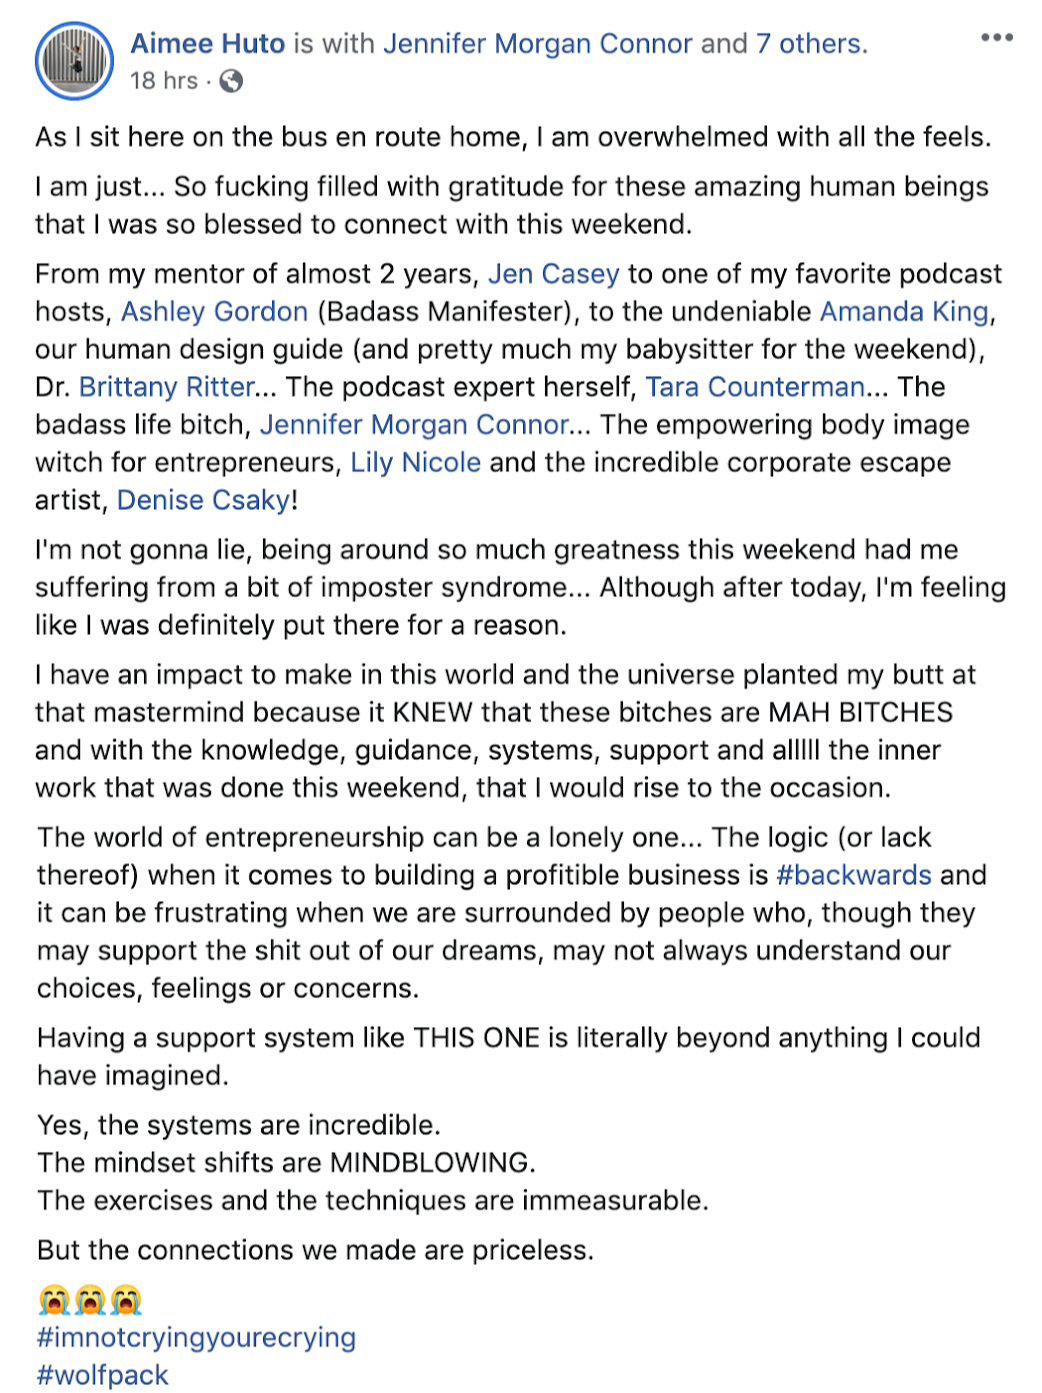Open Aimee Huto's profile picture
Screen dimensions: 1042x1393
(x=75, y=60)
